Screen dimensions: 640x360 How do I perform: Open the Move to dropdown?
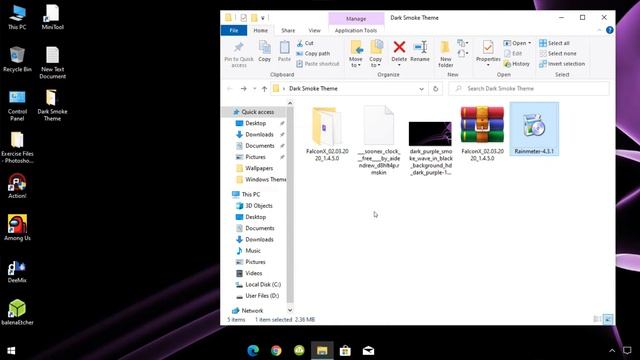pos(356,54)
